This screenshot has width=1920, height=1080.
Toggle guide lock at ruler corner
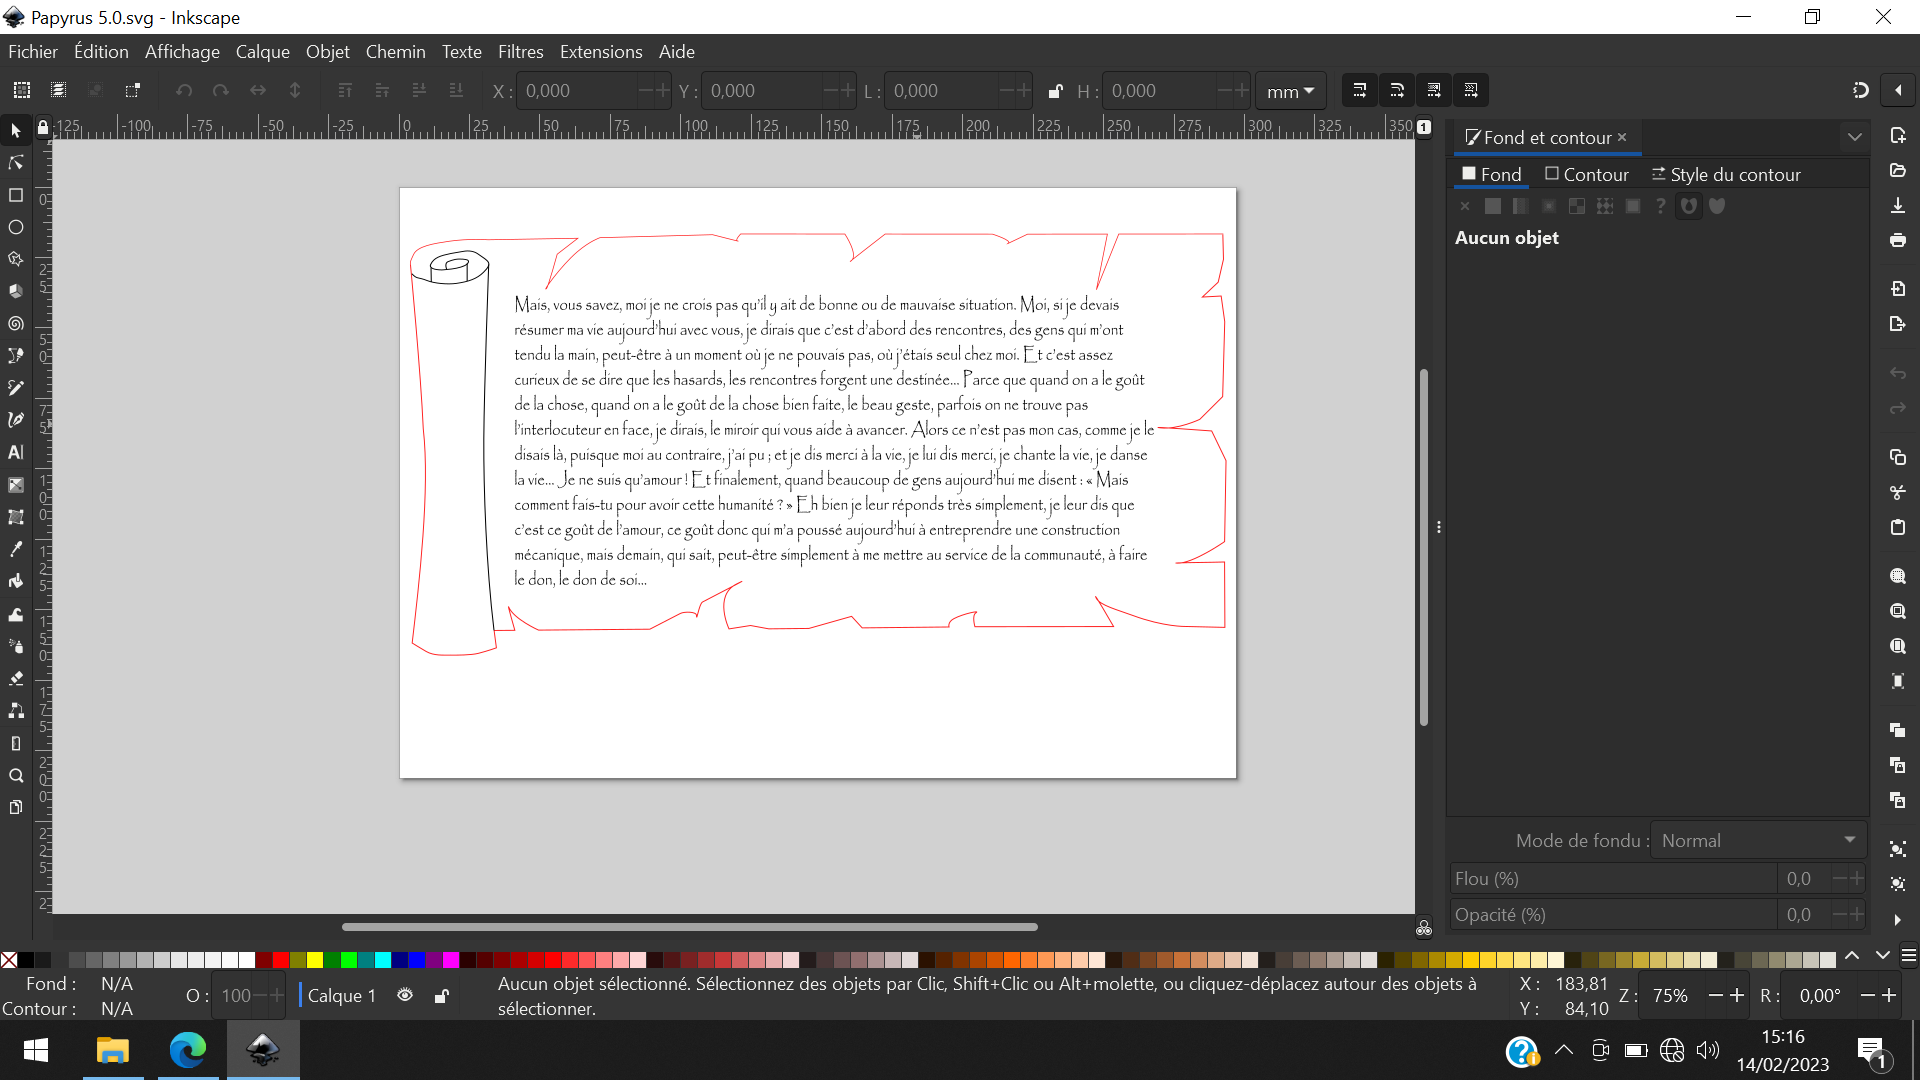(42, 128)
